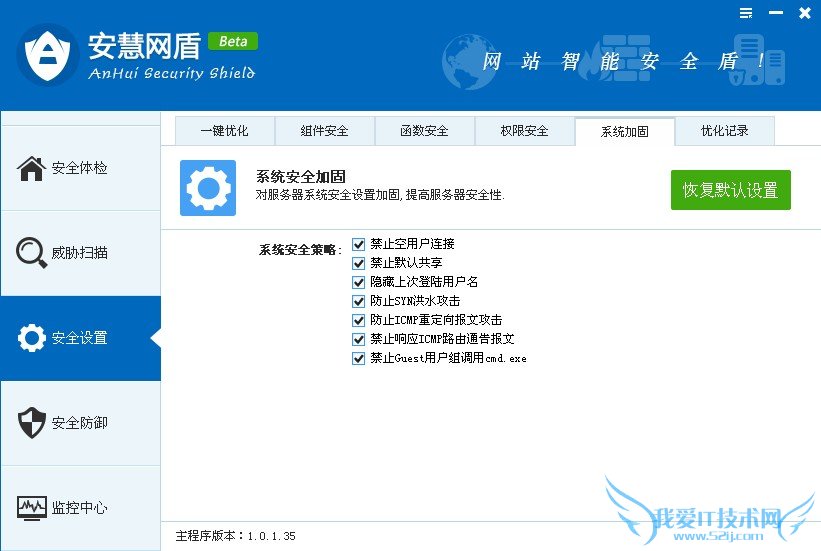
Task: Click the 安慧网盾 title text
Action: (x=145, y=46)
